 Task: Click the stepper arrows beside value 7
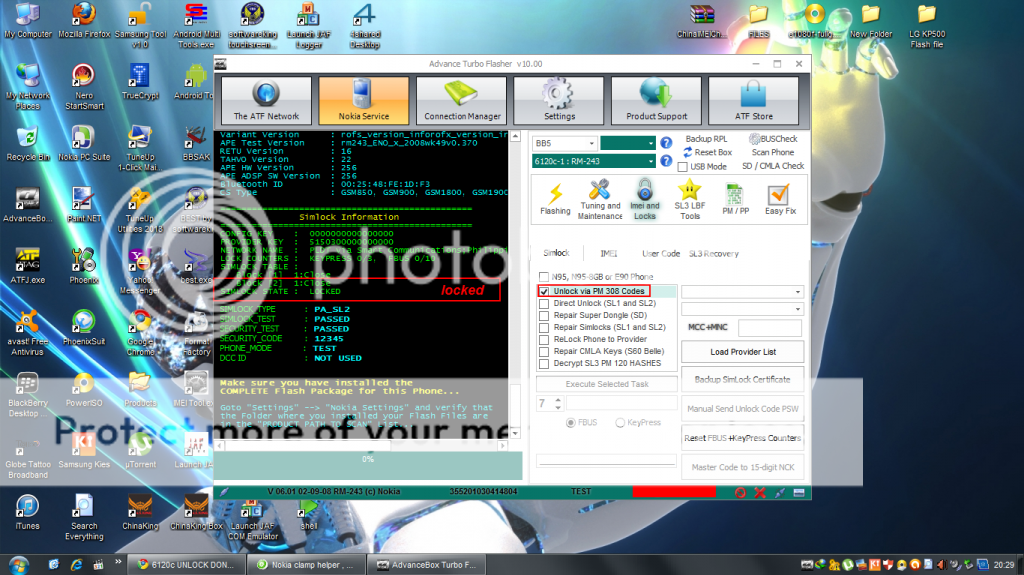coord(558,404)
